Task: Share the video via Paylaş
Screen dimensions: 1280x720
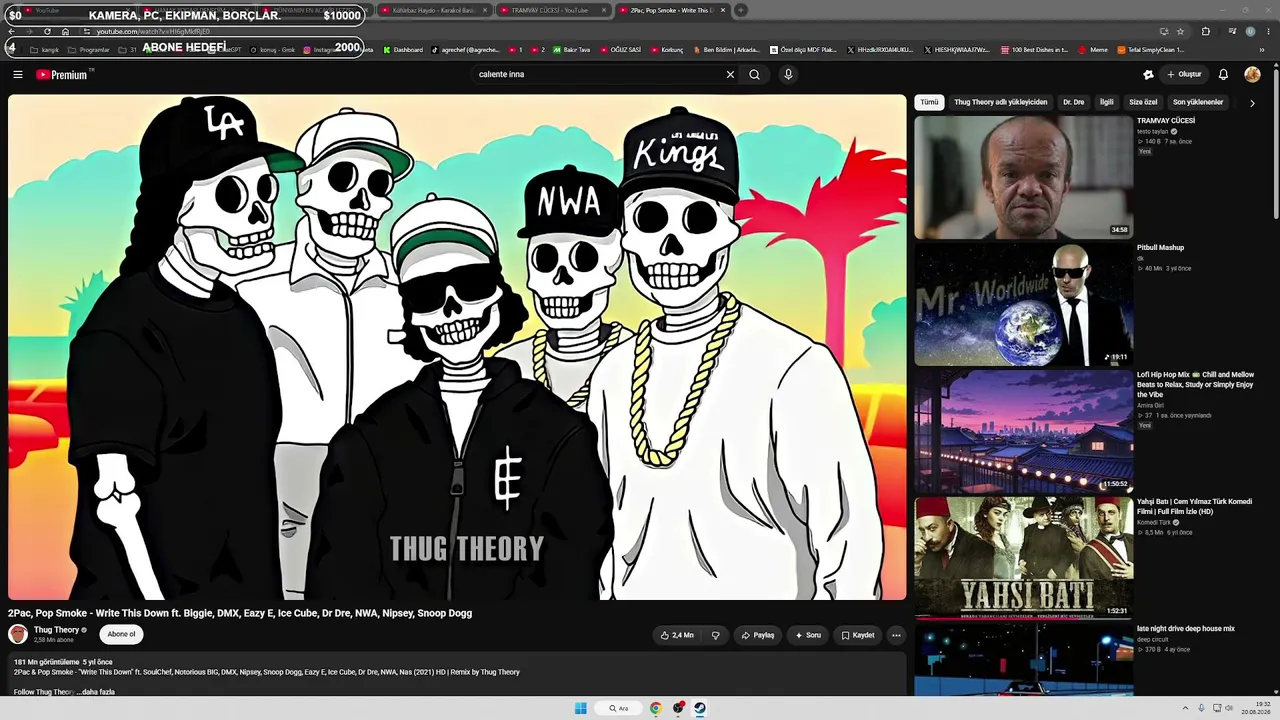Action: [x=757, y=635]
